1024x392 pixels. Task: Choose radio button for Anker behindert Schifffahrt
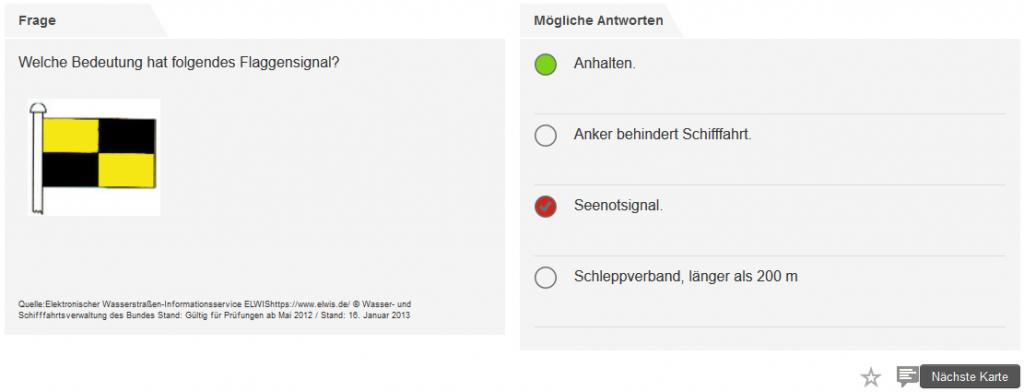545,135
